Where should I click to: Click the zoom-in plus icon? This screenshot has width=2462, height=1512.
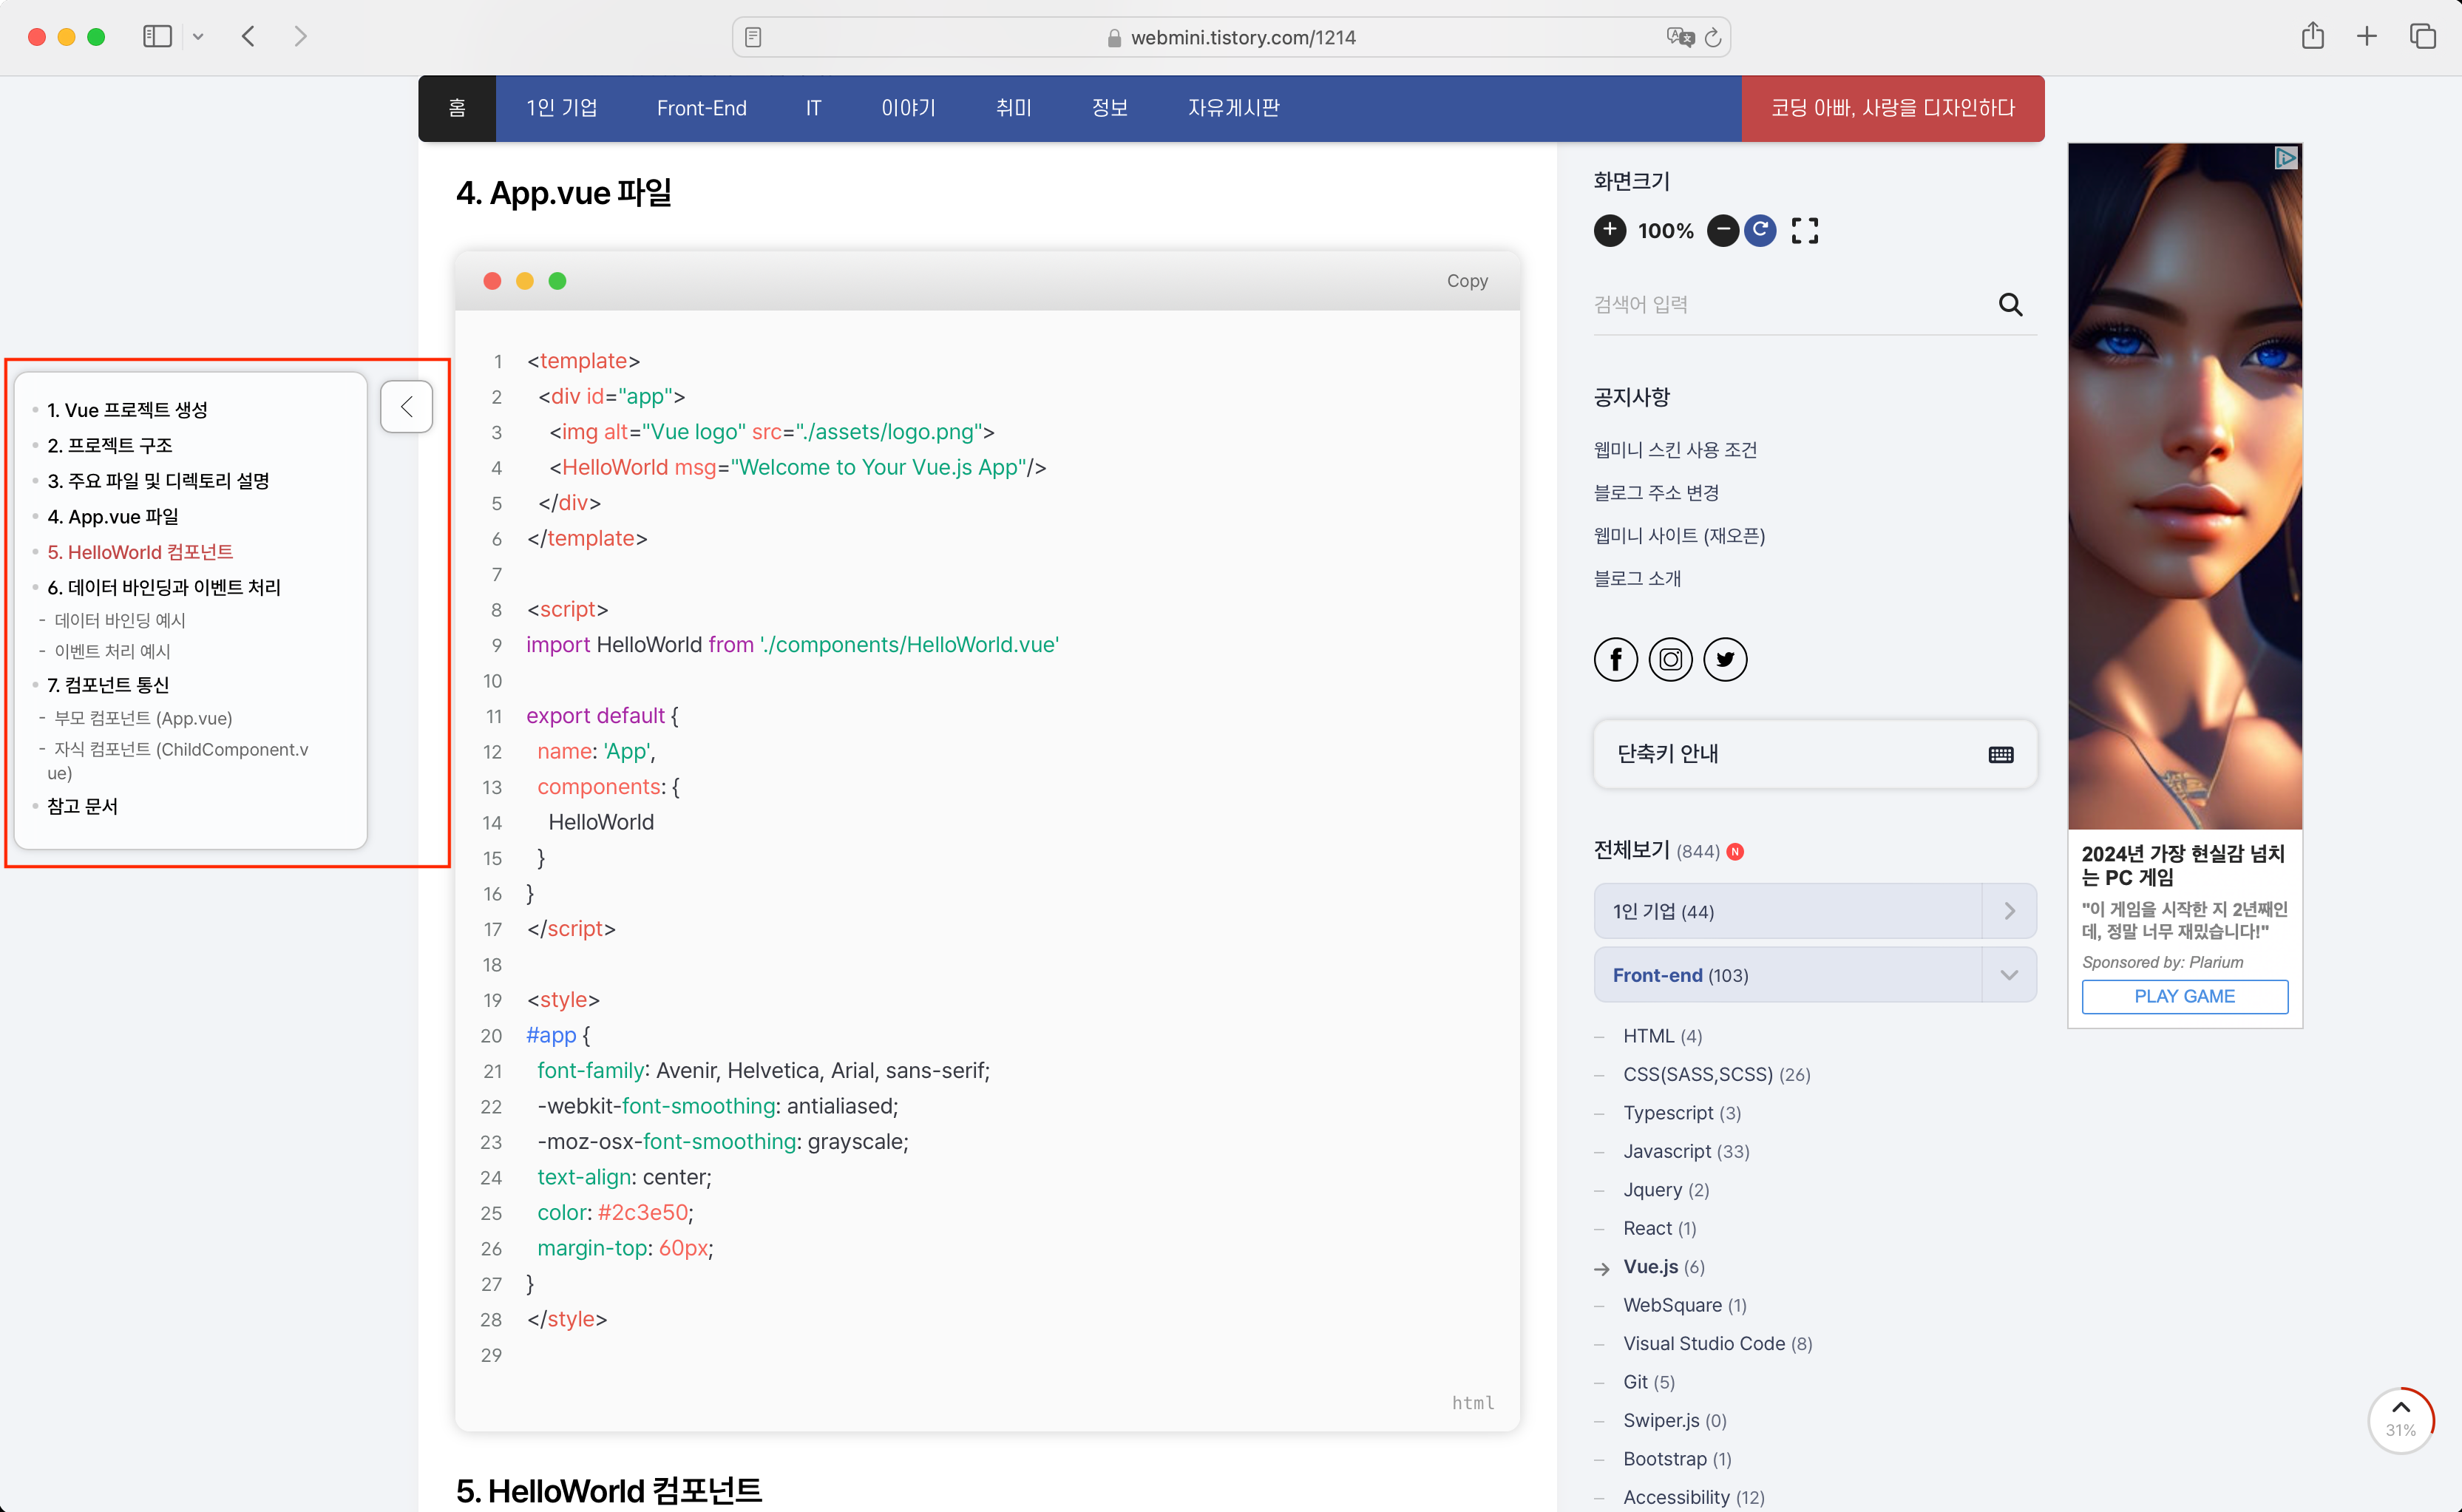(1609, 231)
